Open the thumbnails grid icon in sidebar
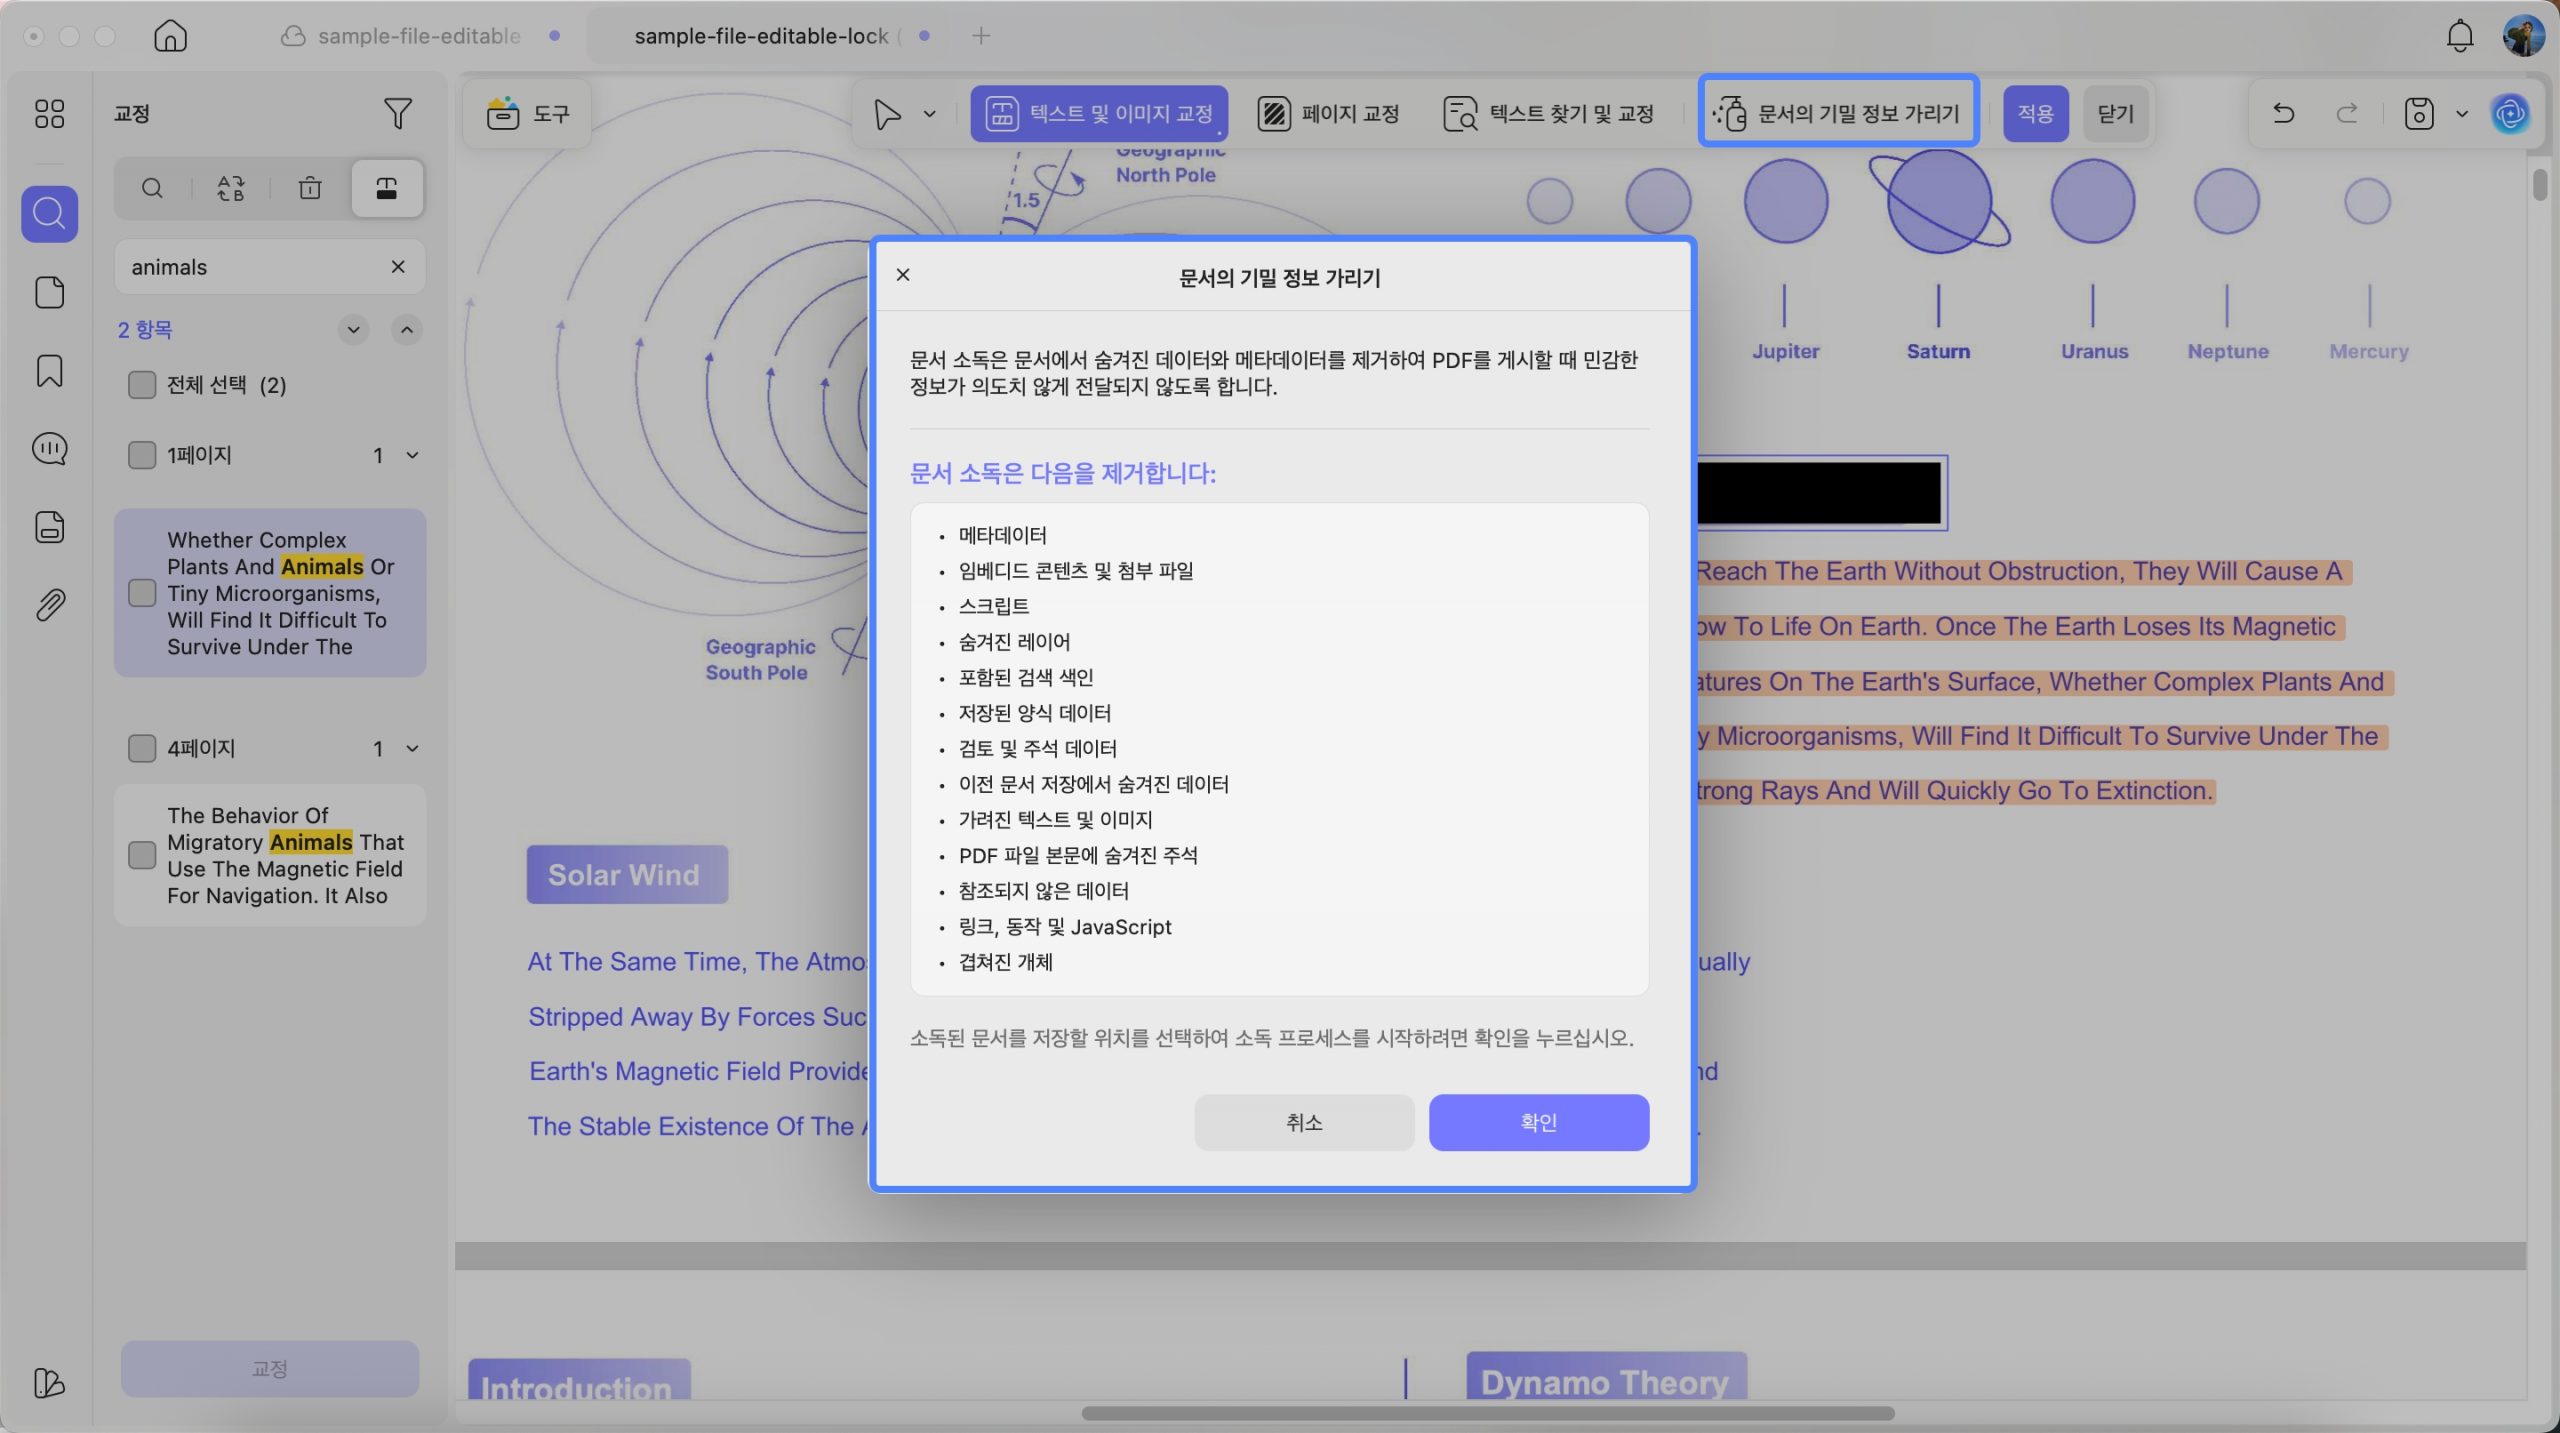This screenshot has width=2560, height=1433. [49, 114]
